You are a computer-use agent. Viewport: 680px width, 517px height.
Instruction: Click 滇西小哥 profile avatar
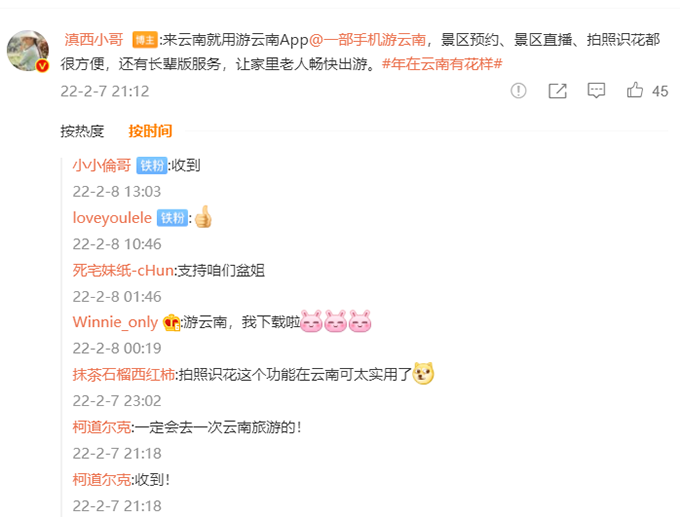click(28, 51)
